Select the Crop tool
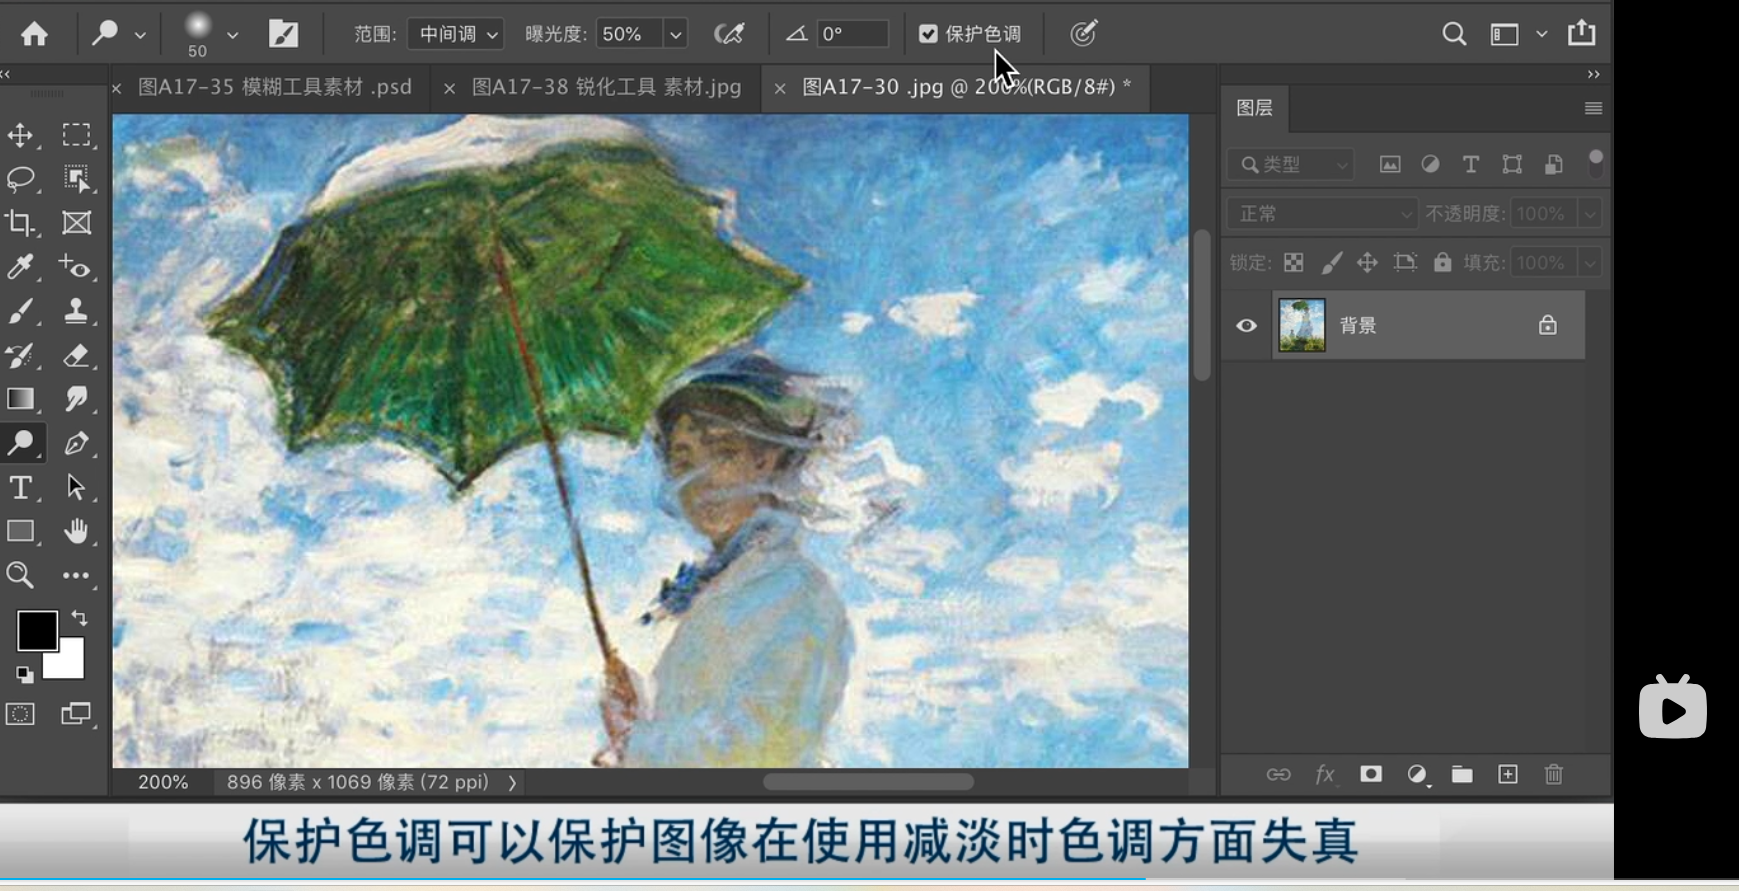Screen dimensions: 1739x891 coord(20,223)
